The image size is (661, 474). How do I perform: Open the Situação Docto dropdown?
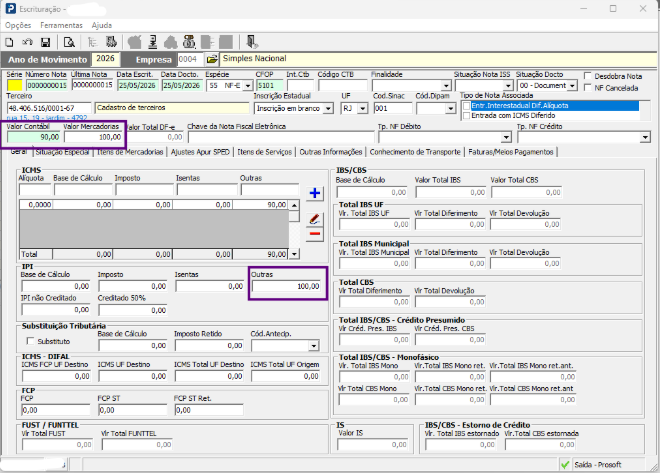[572, 86]
